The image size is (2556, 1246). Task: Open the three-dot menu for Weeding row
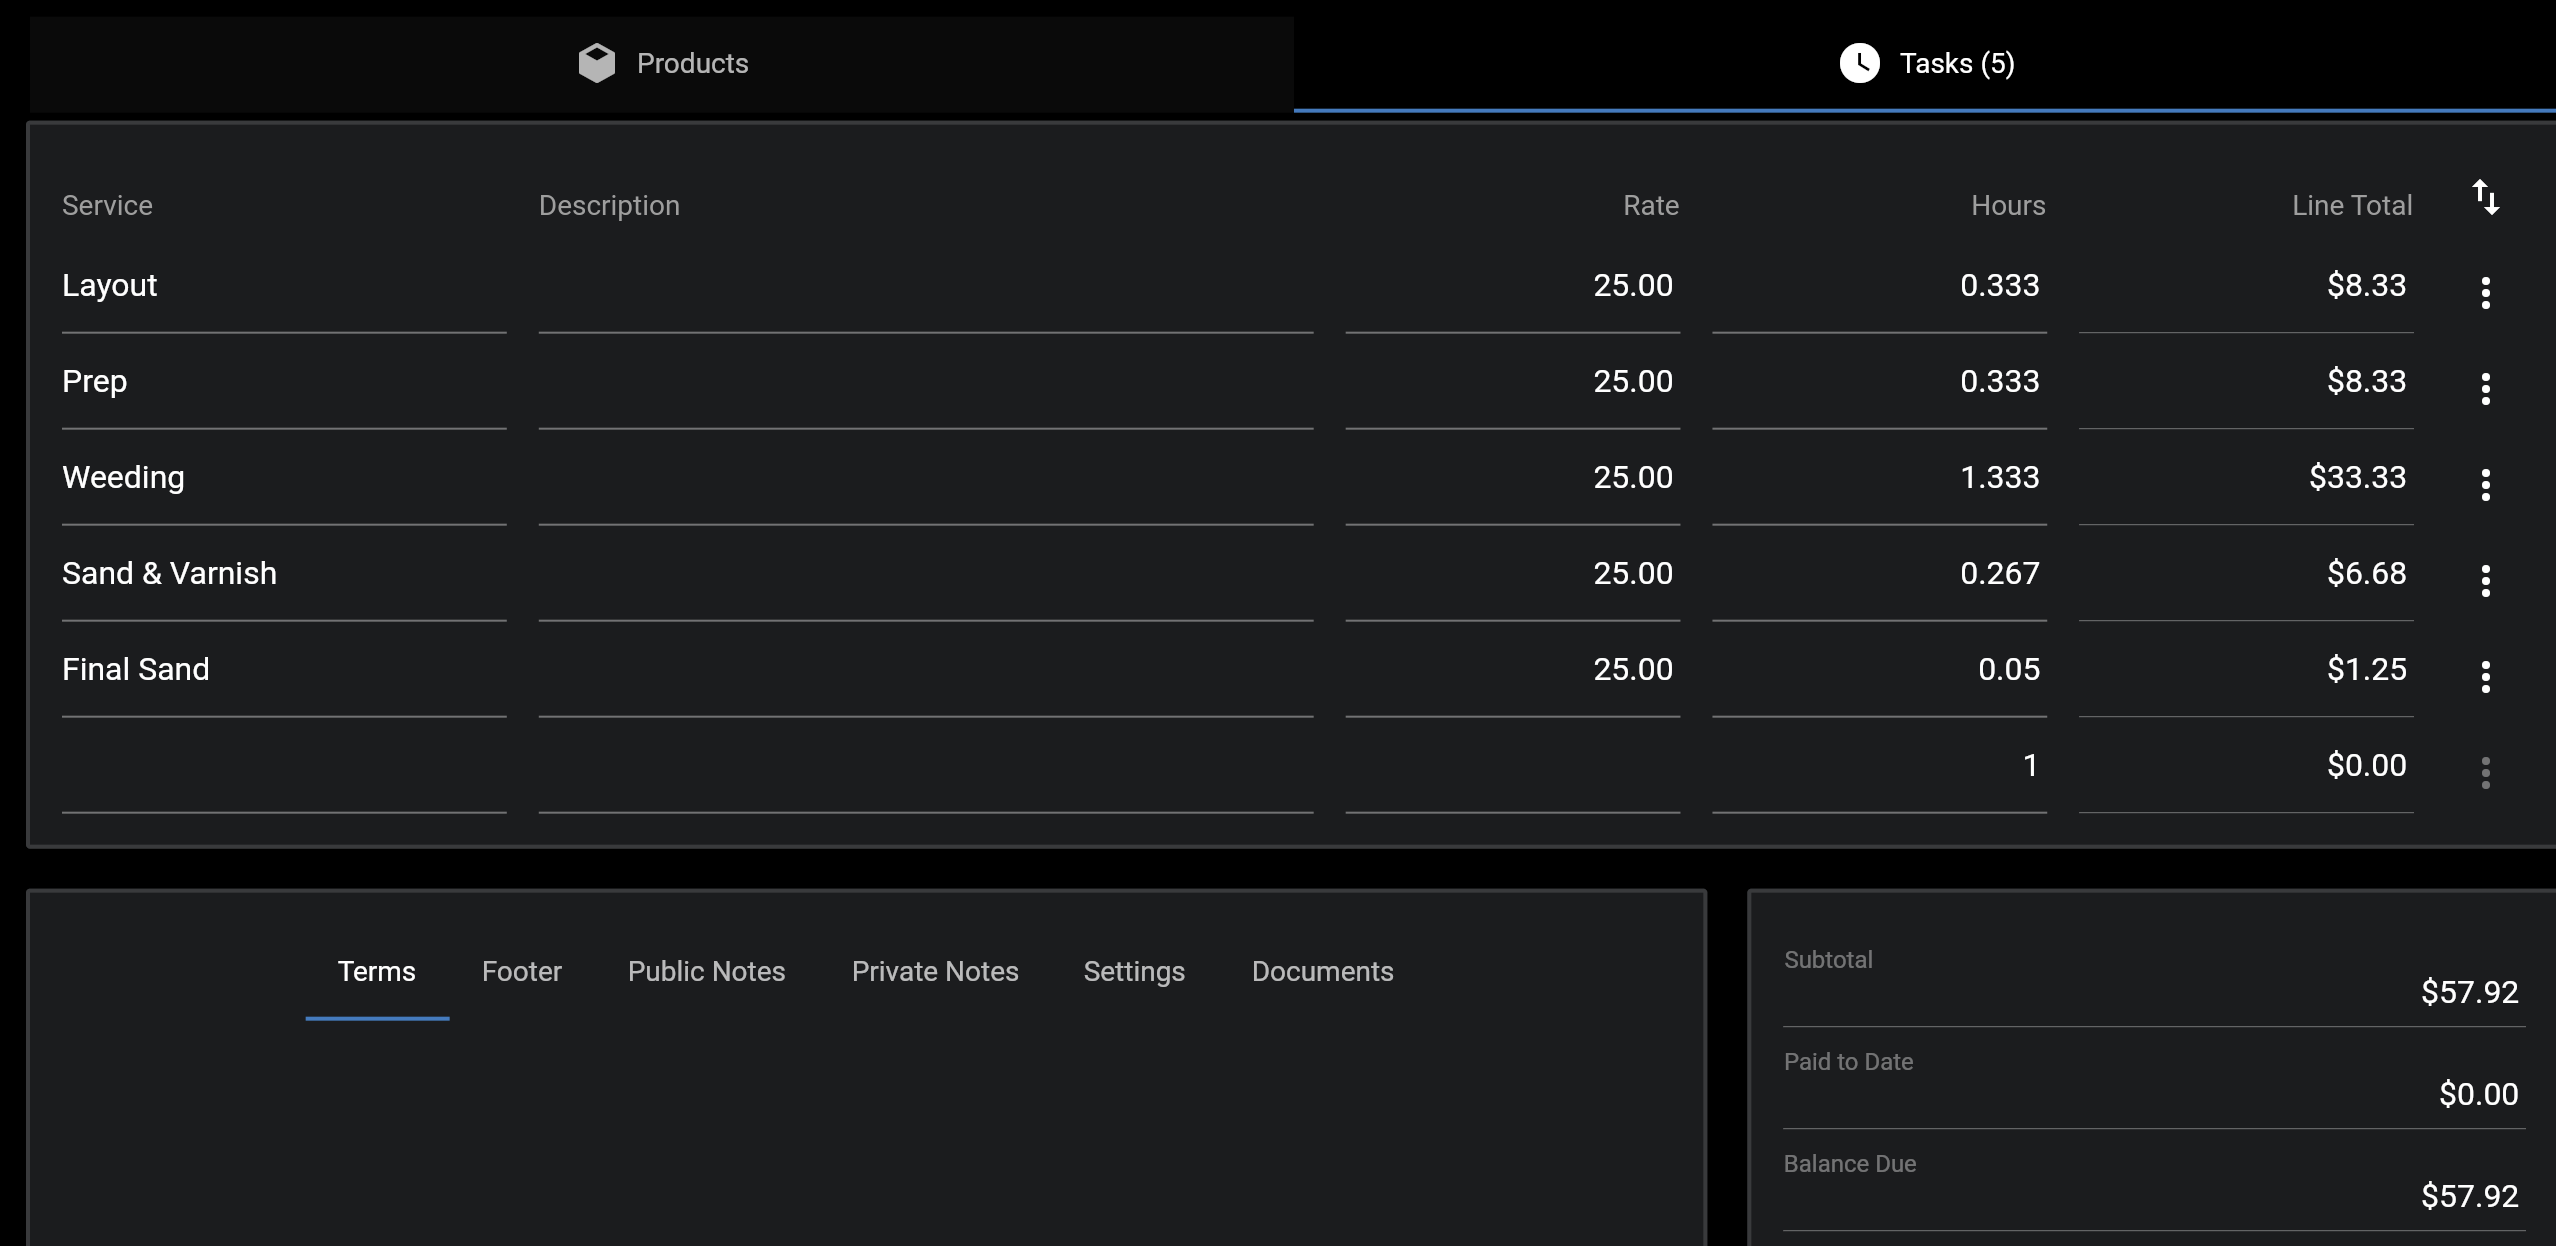tap(2485, 485)
